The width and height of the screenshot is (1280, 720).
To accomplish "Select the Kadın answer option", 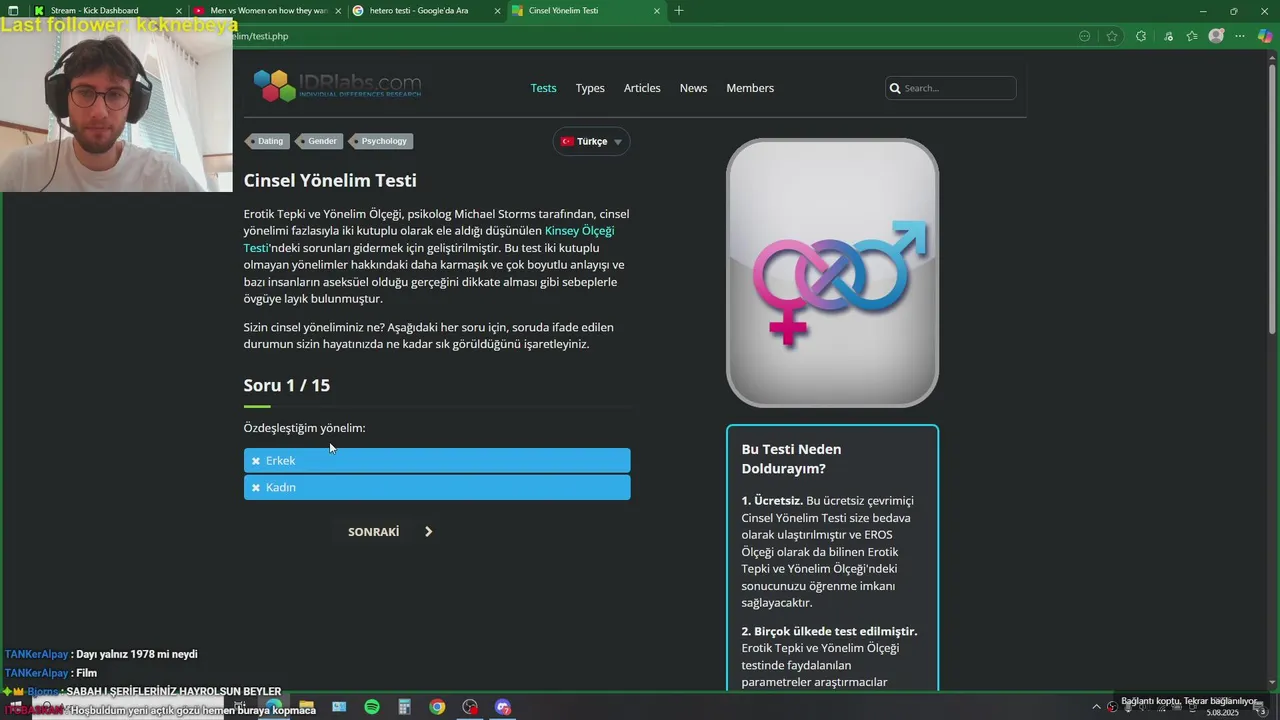I will click(x=437, y=487).
